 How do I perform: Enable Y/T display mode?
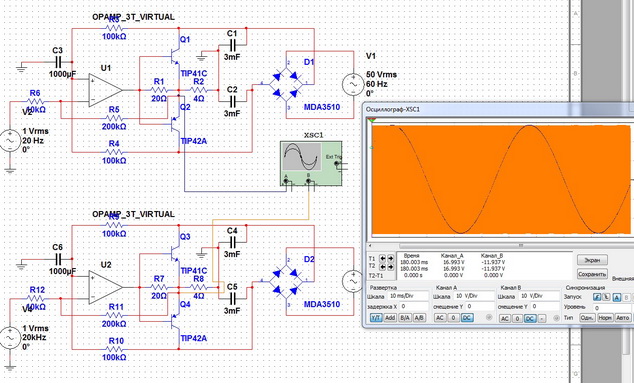pos(376,318)
